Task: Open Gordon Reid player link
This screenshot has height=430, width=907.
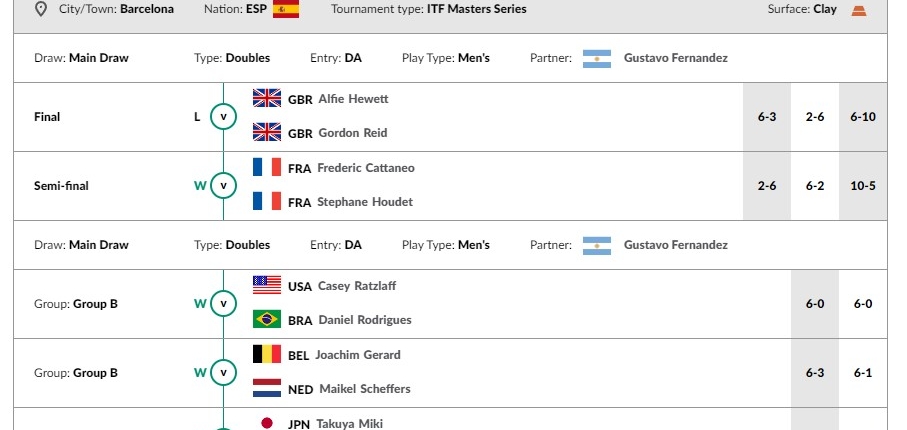Action: [353, 133]
